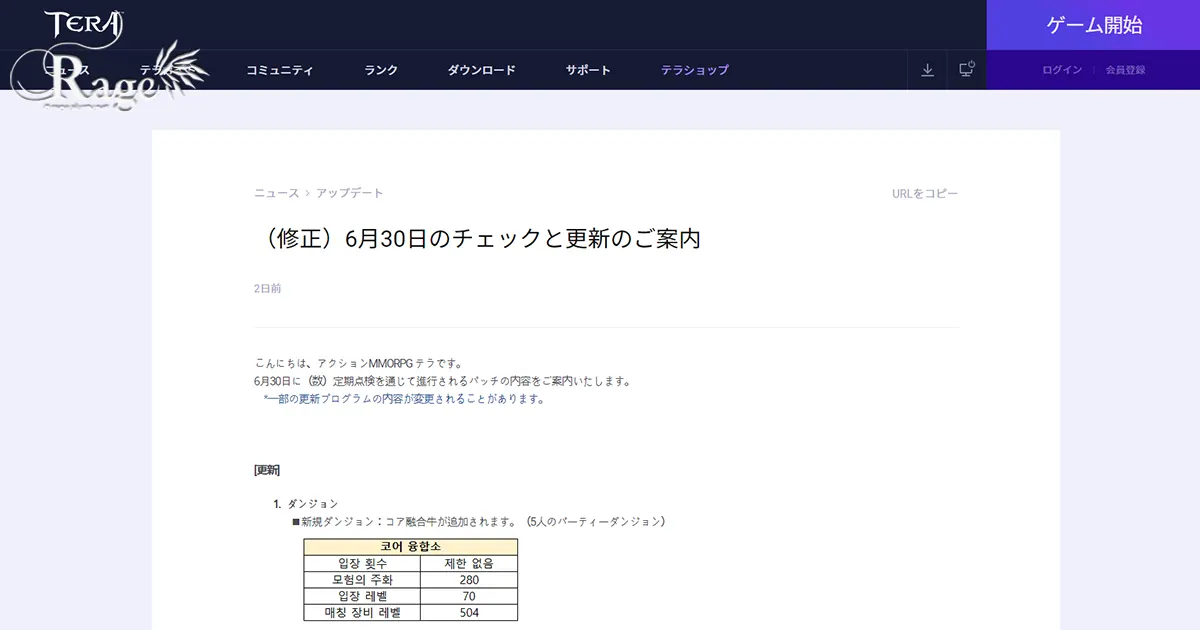Select ランク from the top navigation

[x=380, y=70]
